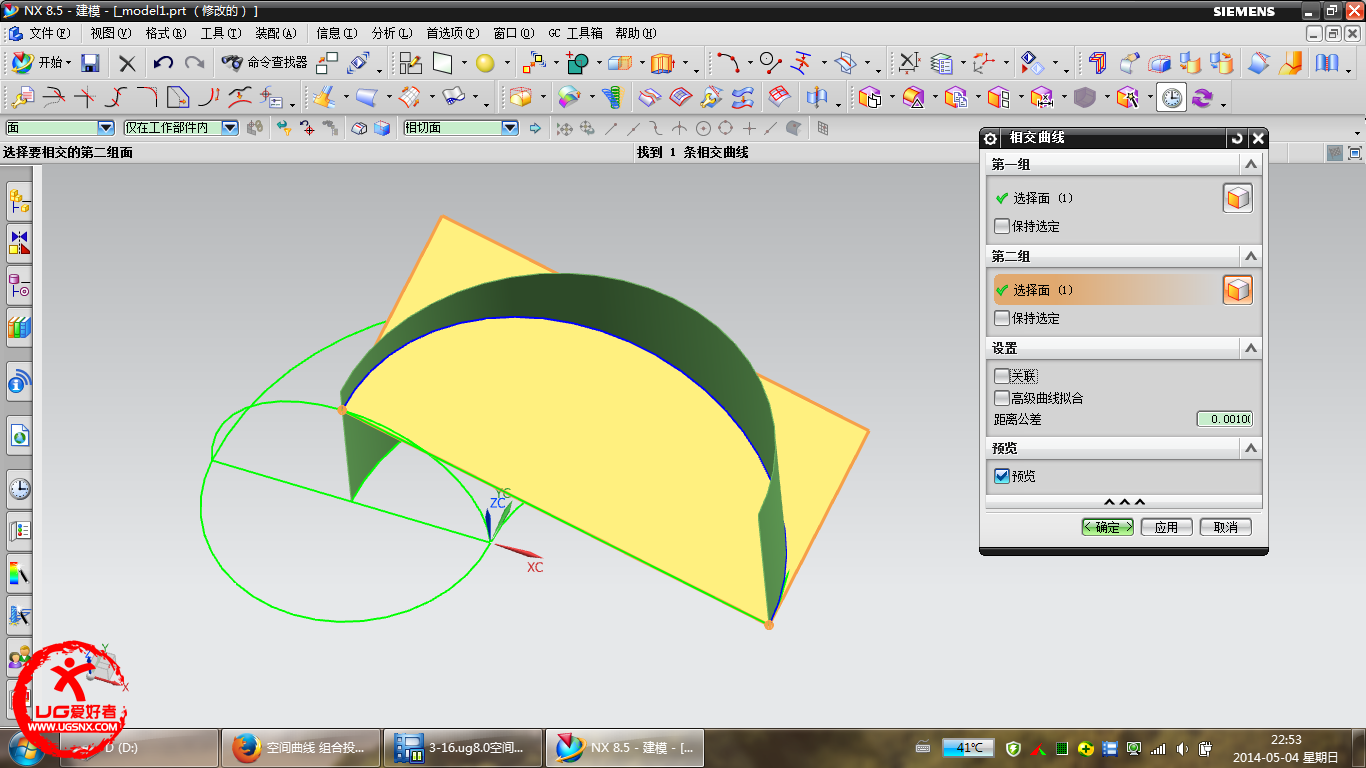Click the unite boolean icon
The width and height of the screenshot is (1366, 768).
pyautogui.click(x=577, y=63)
